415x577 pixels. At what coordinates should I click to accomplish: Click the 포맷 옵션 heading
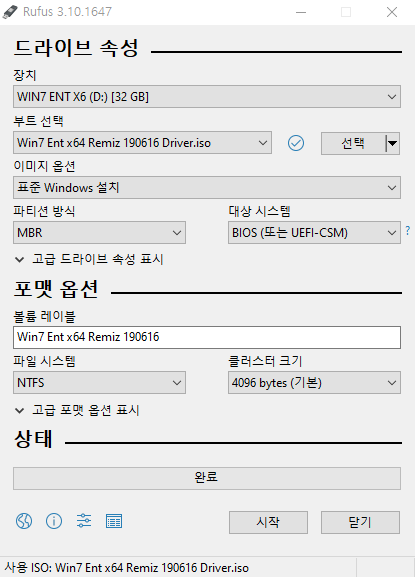(56, 289)
